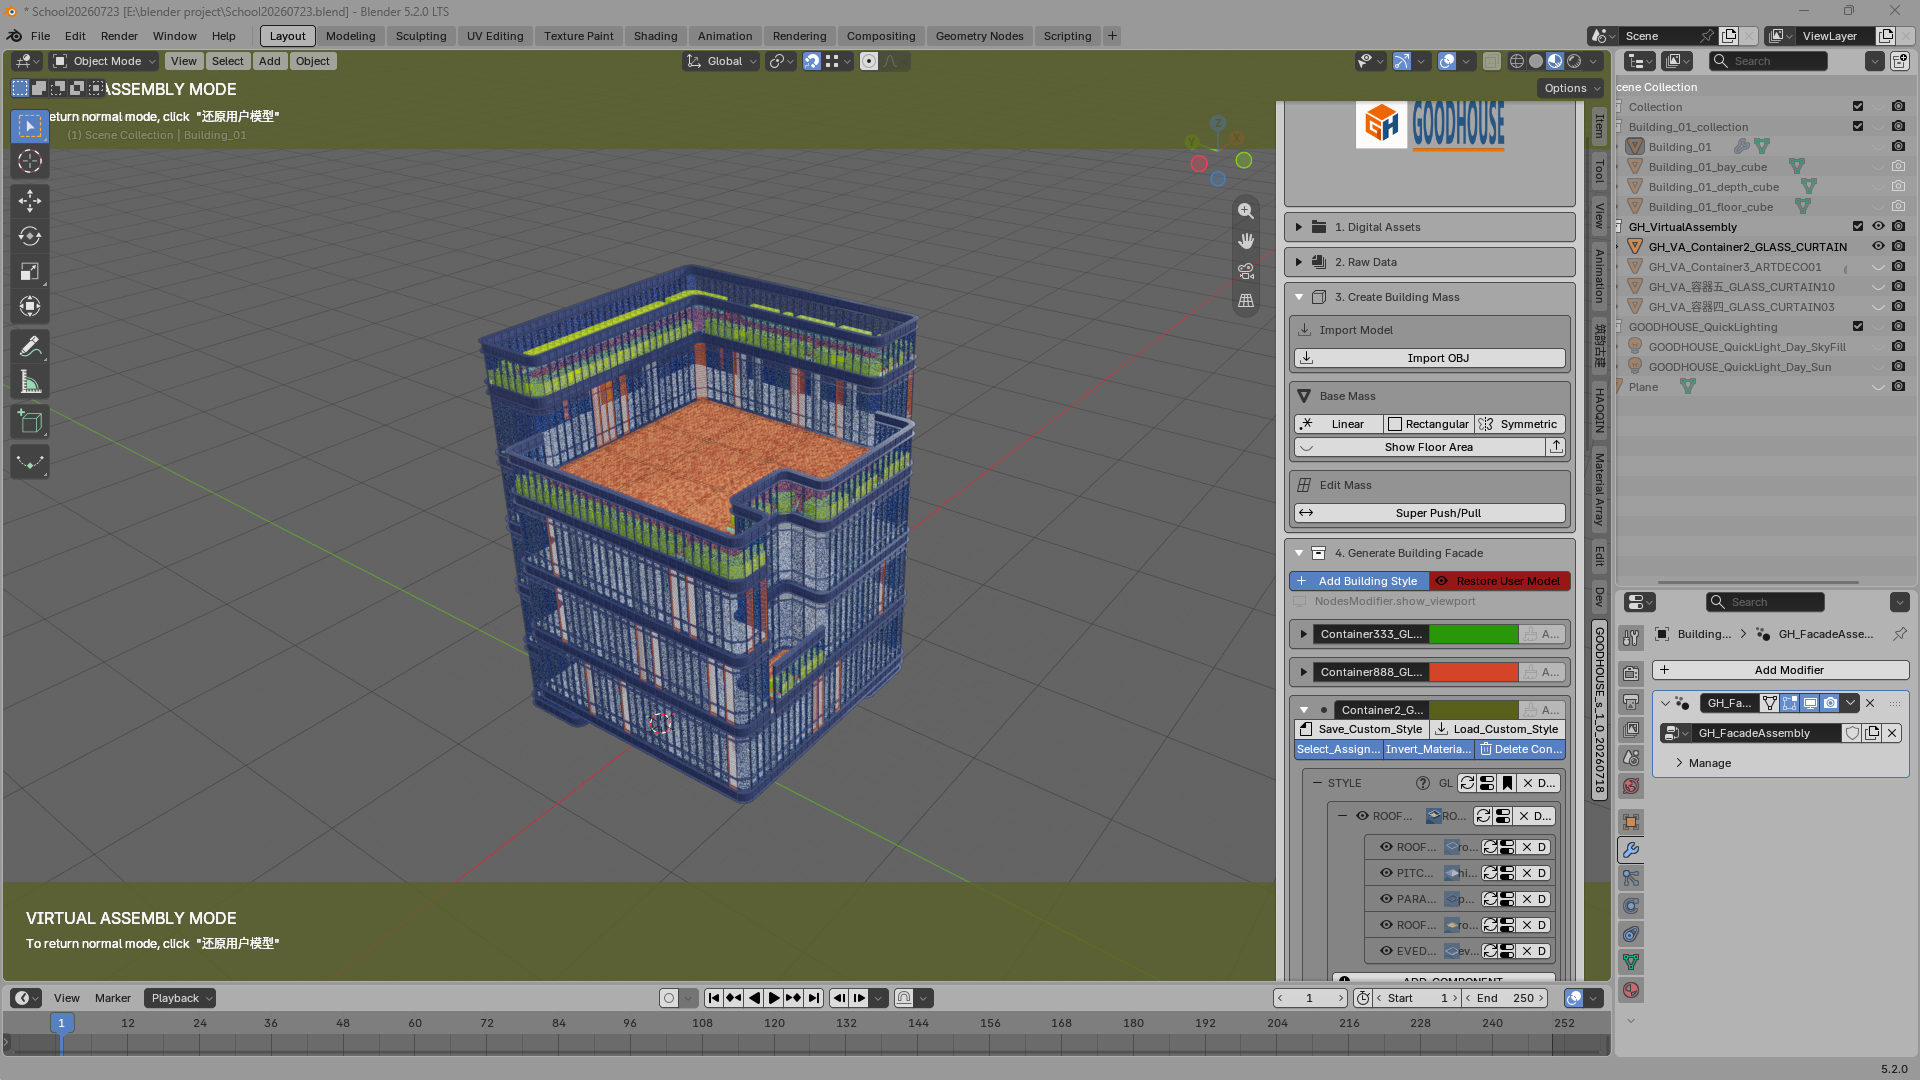1920x1080 pixels.
Task: Switch to Geometry Nodes workspace tab
Action: click(979, 36)
